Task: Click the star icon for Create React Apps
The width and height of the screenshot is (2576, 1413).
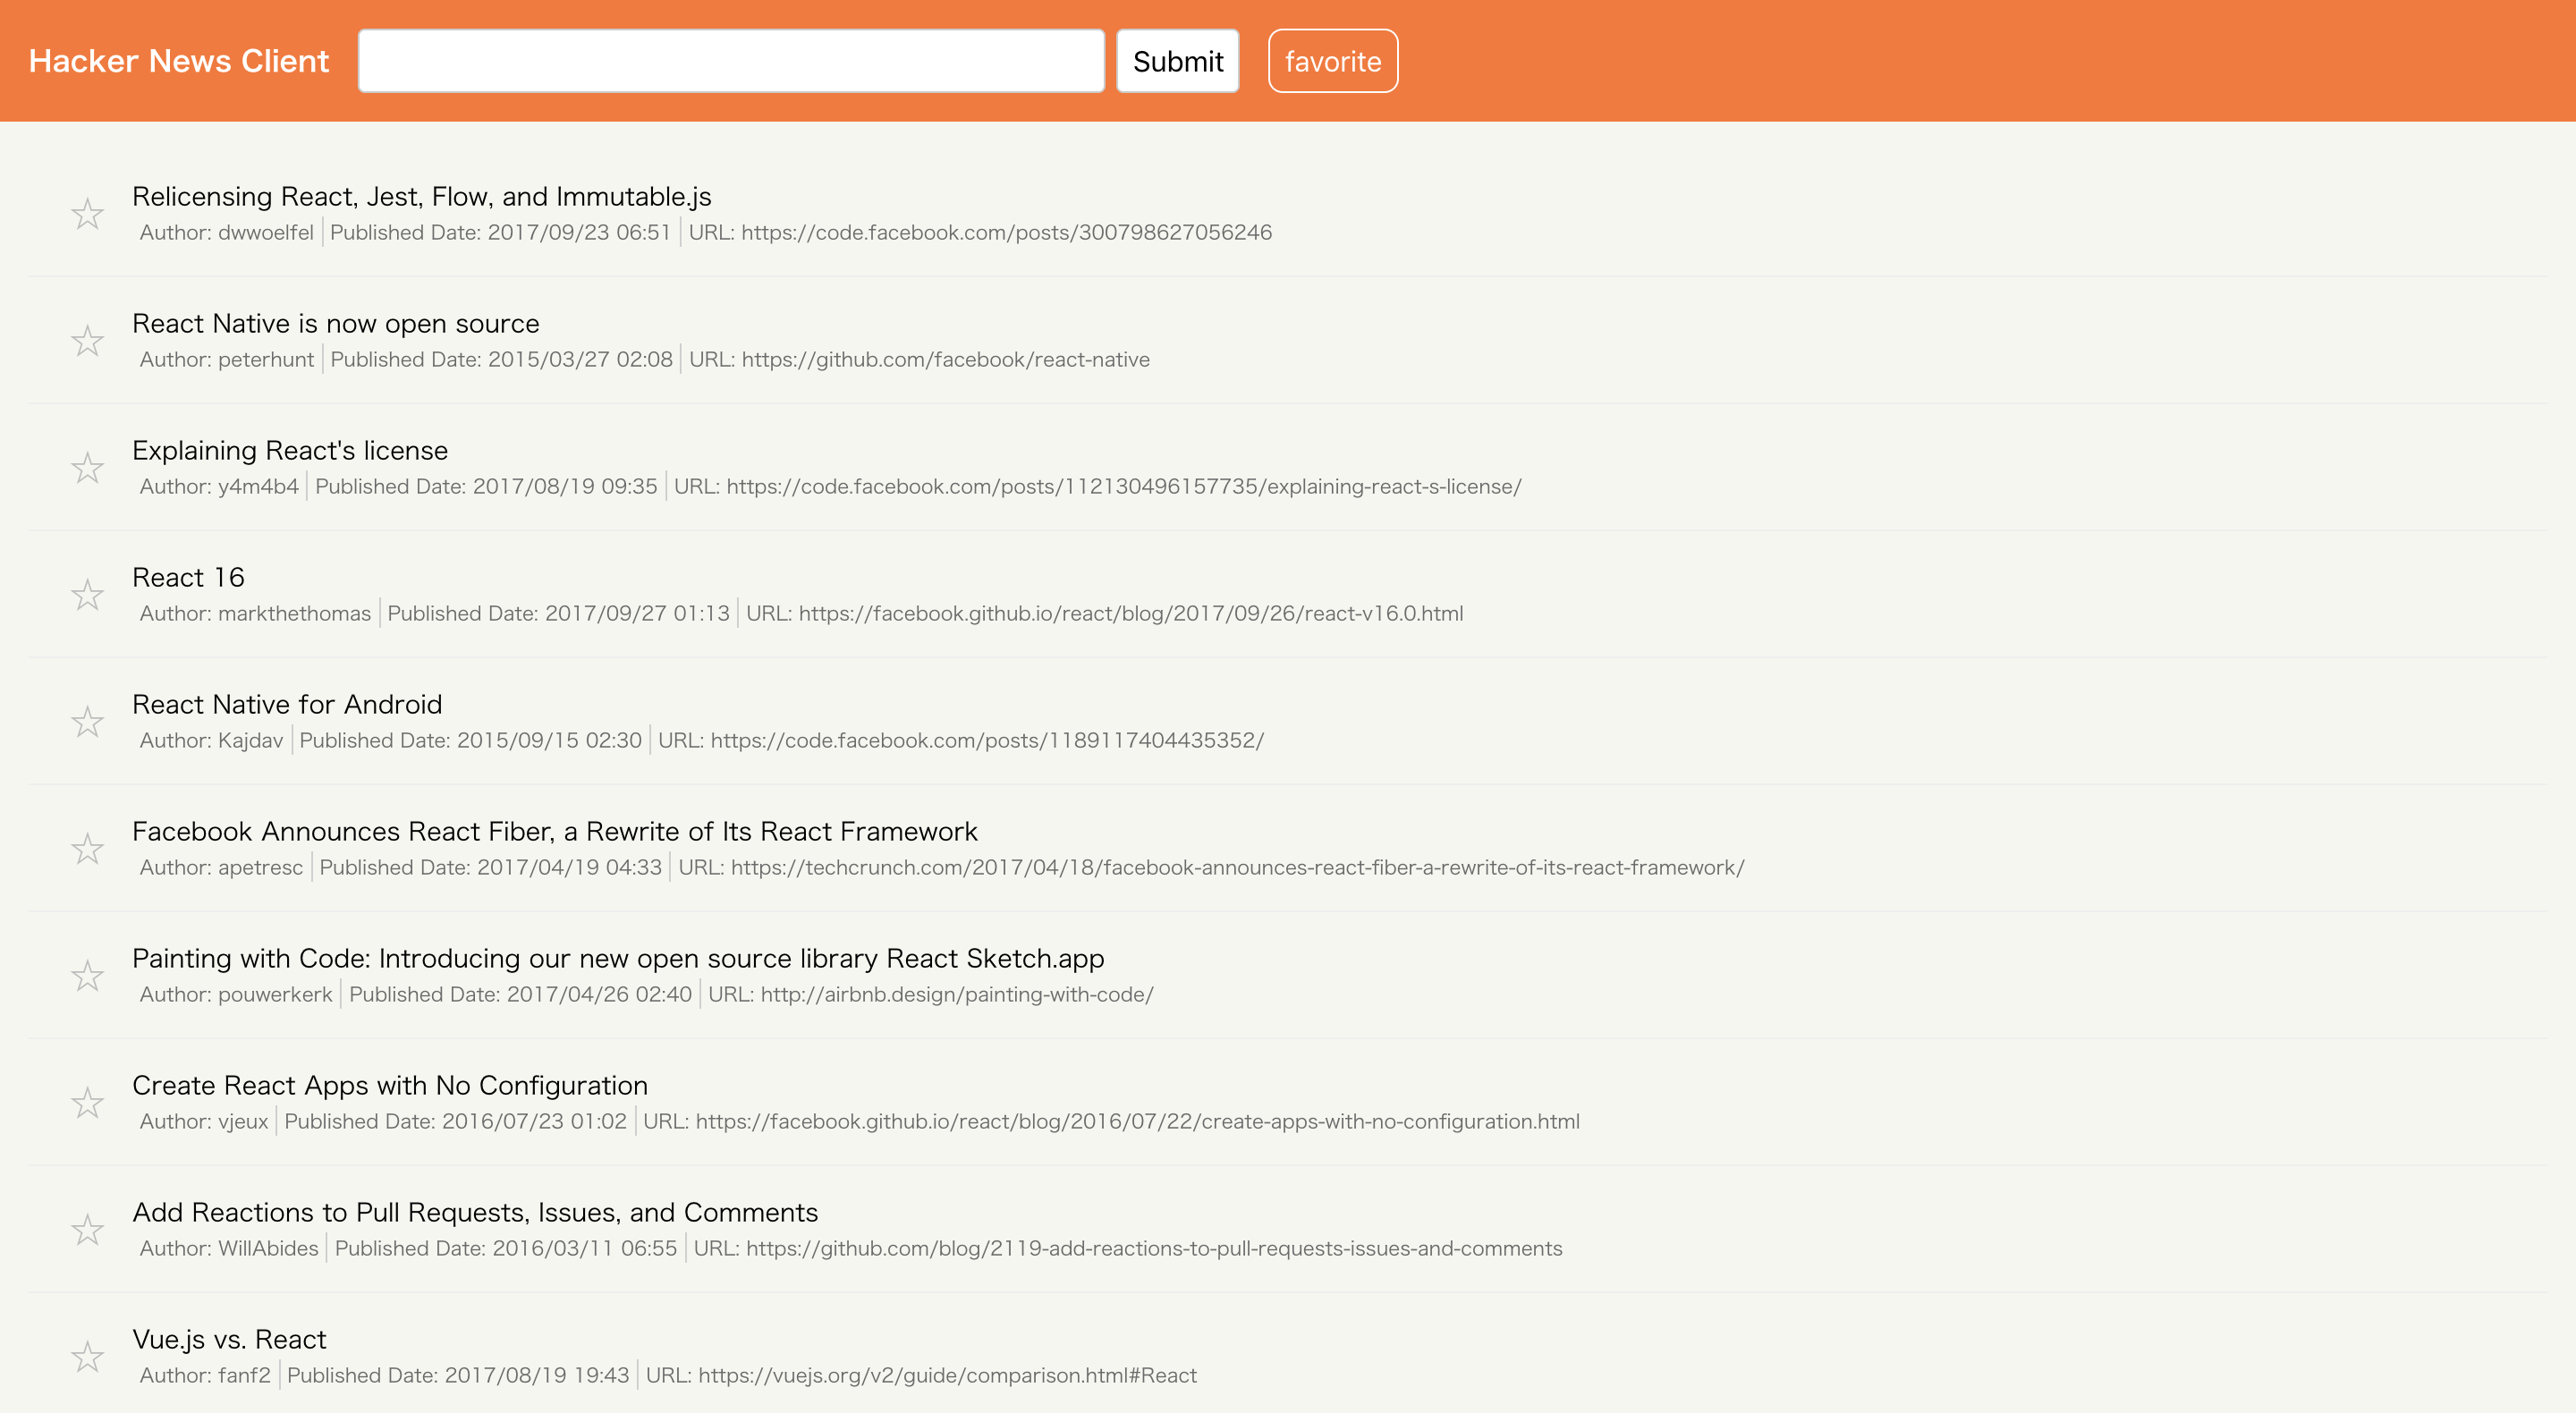Action: [x=87, y=1100]
